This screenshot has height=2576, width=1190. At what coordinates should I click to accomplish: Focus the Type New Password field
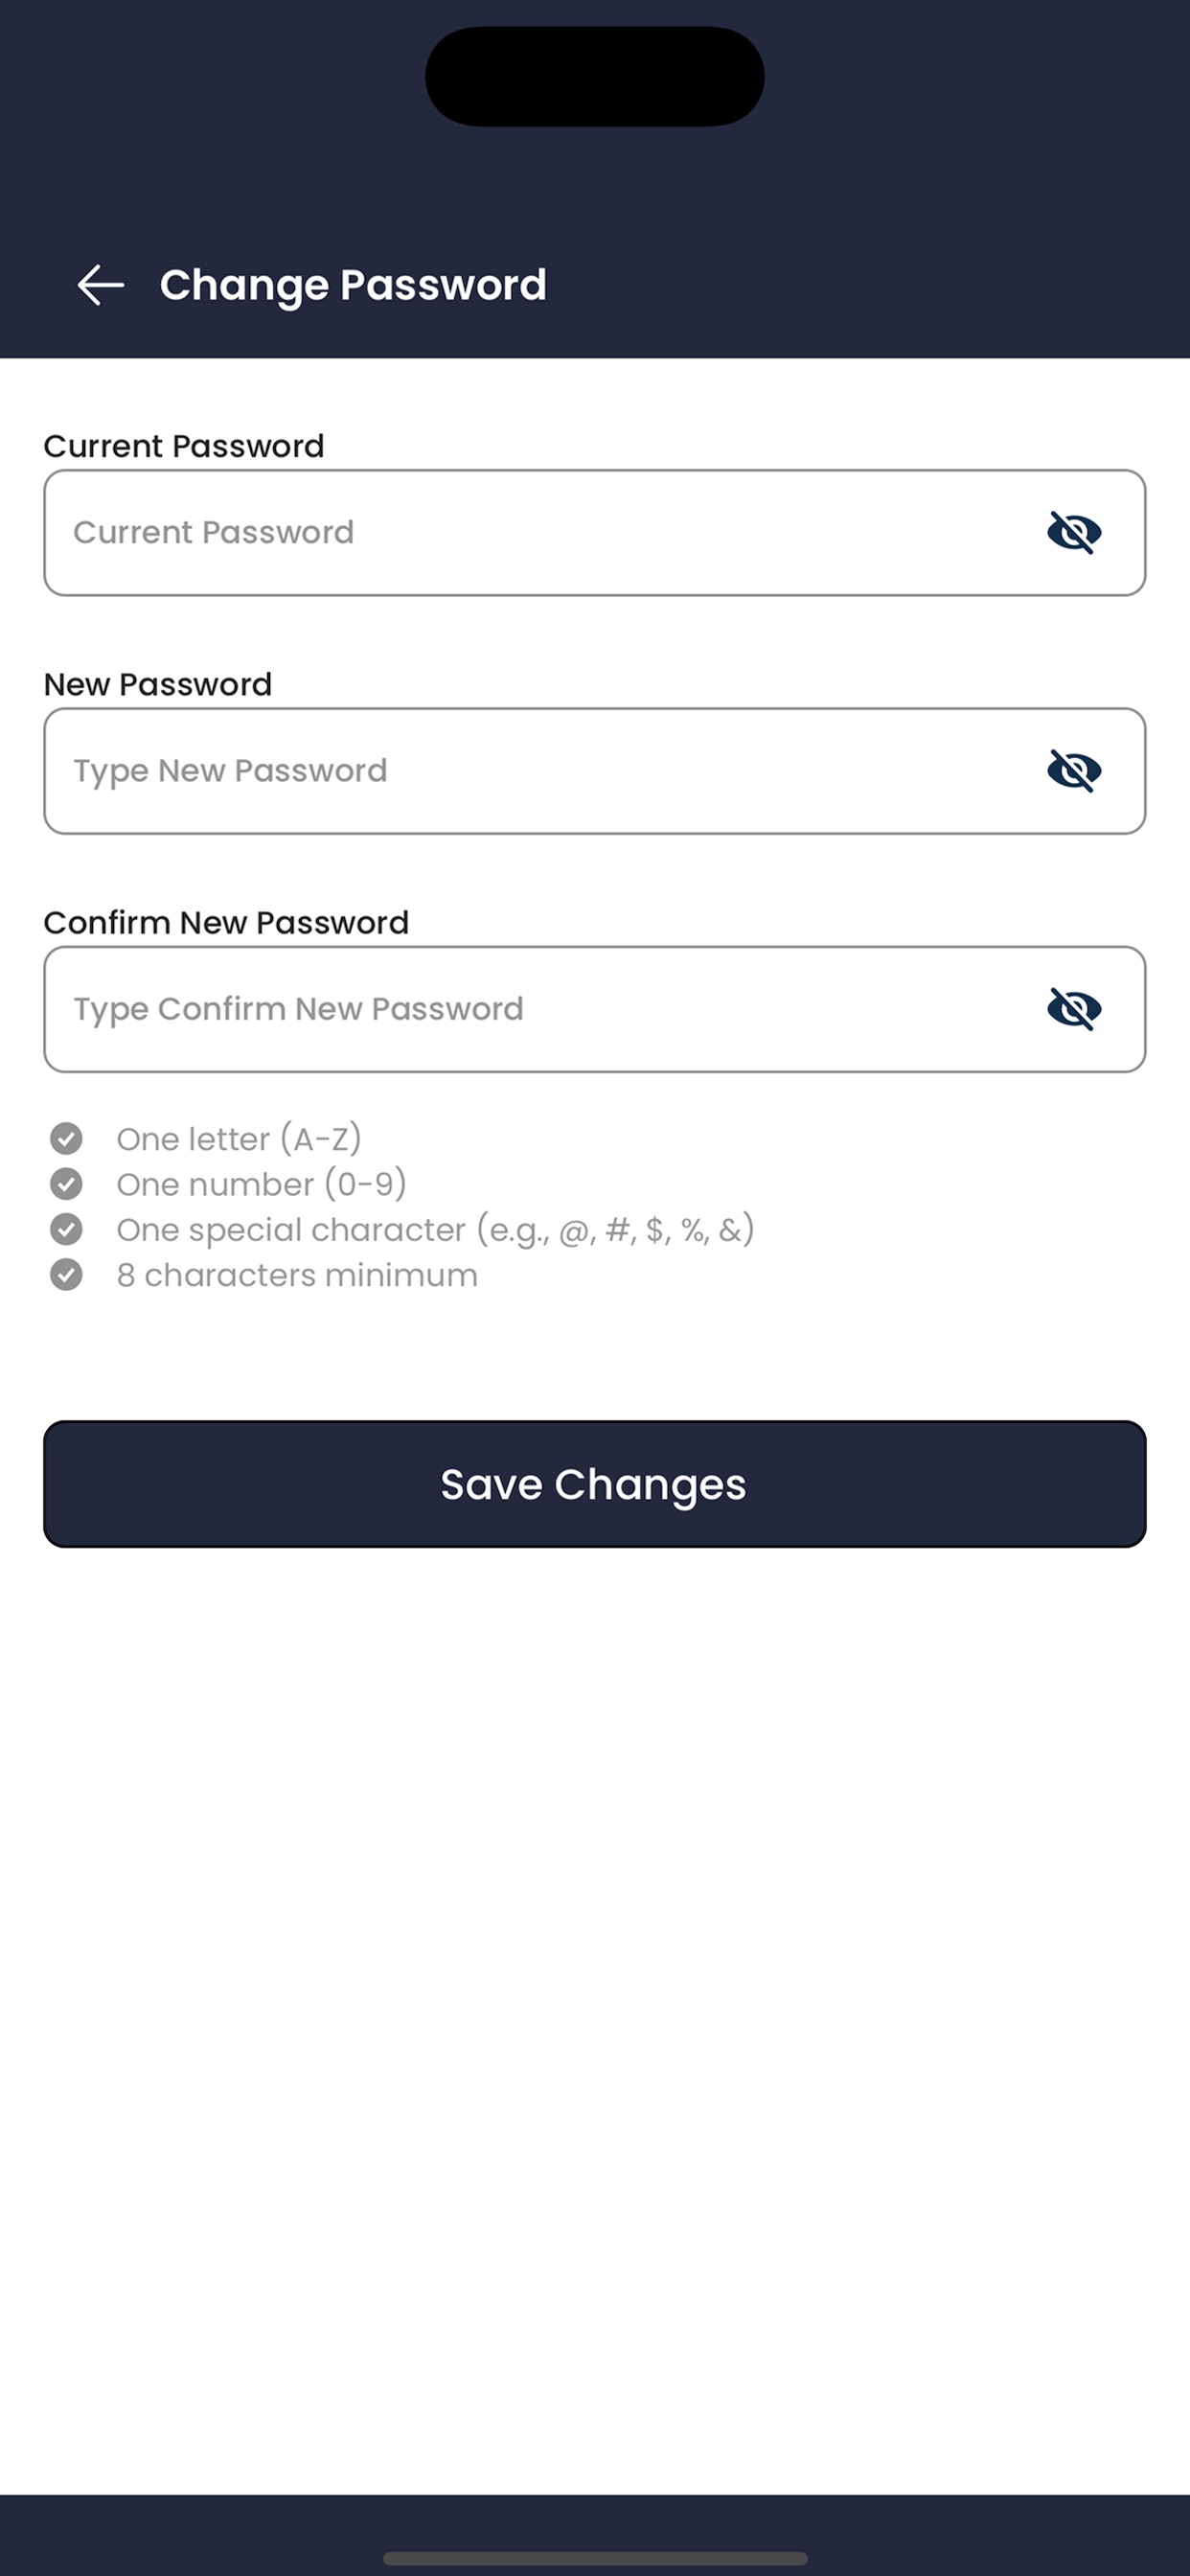pos(540,771)
